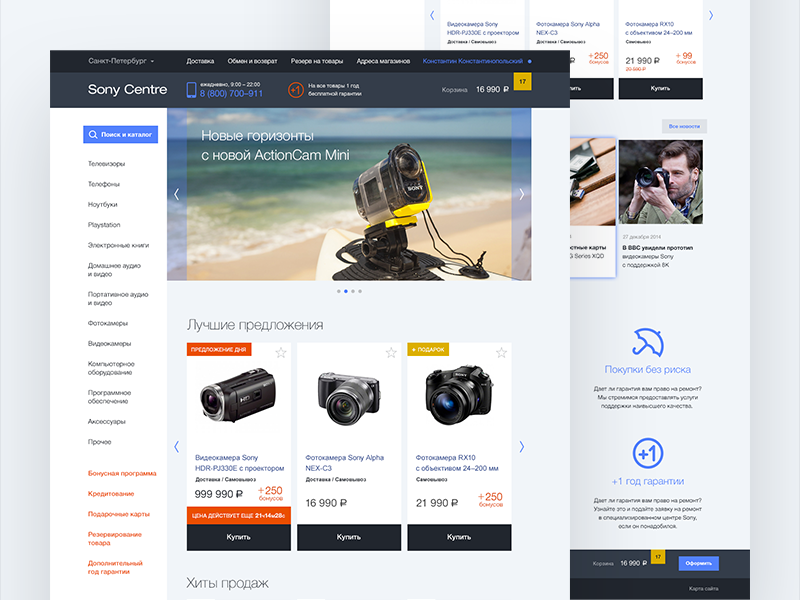The width and height of the screenshot is (800, 600).
Task: Click the yellow 17 badge in the bottom cart bar
Action: tap(658, 557)
